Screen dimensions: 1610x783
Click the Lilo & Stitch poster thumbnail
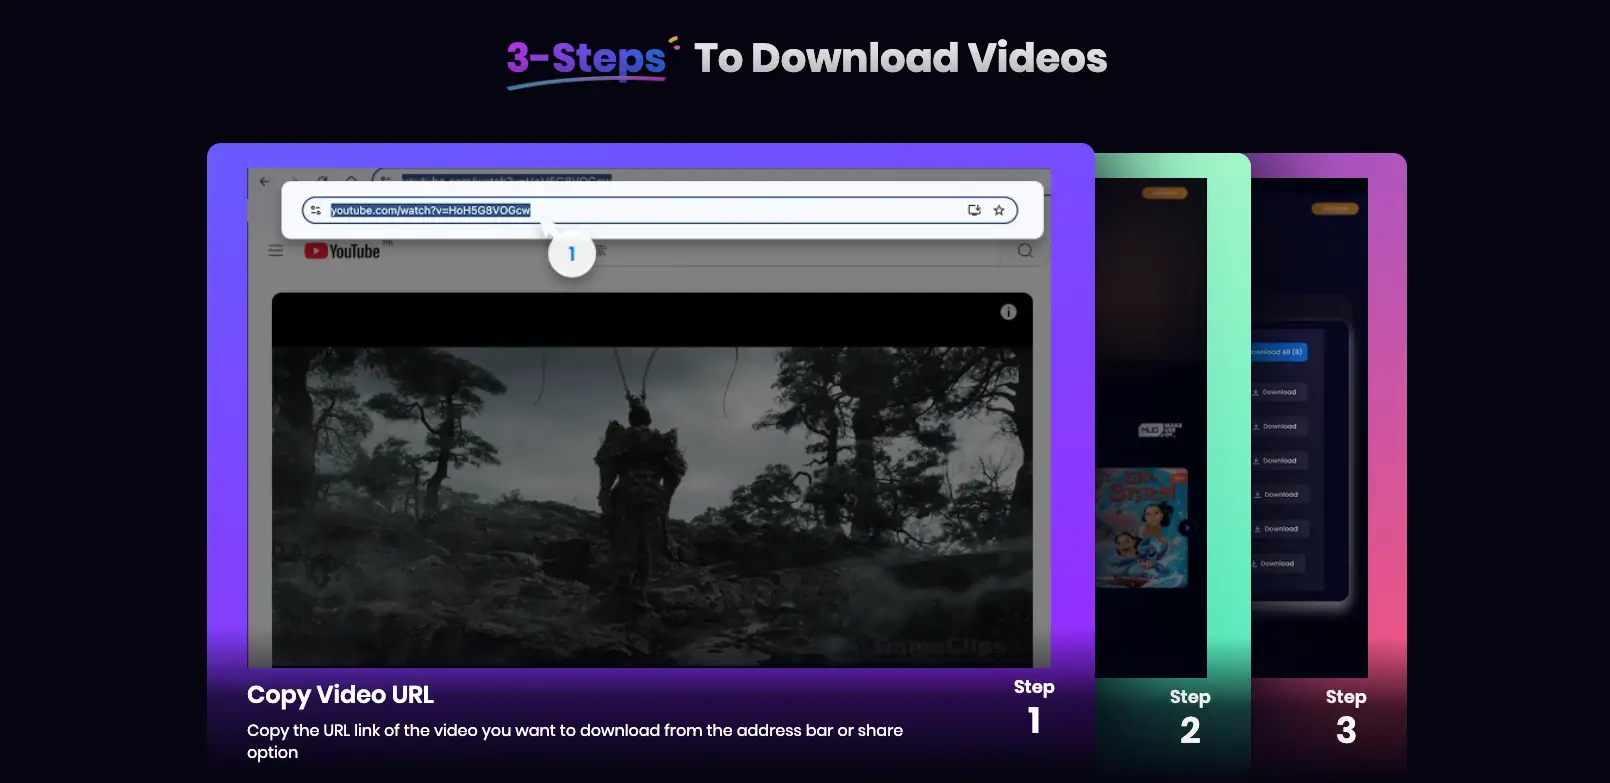point(1142,527)
